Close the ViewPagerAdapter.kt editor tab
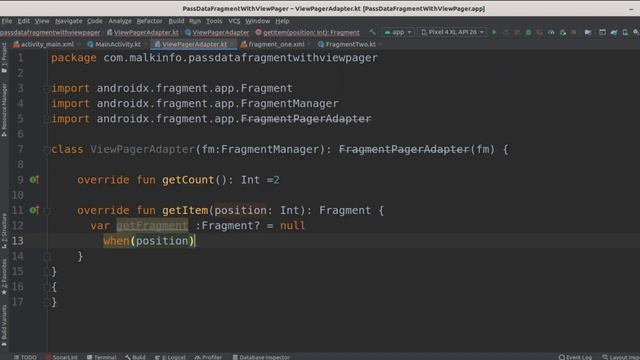Screen dimensions: 640x360 pos(232,44)
